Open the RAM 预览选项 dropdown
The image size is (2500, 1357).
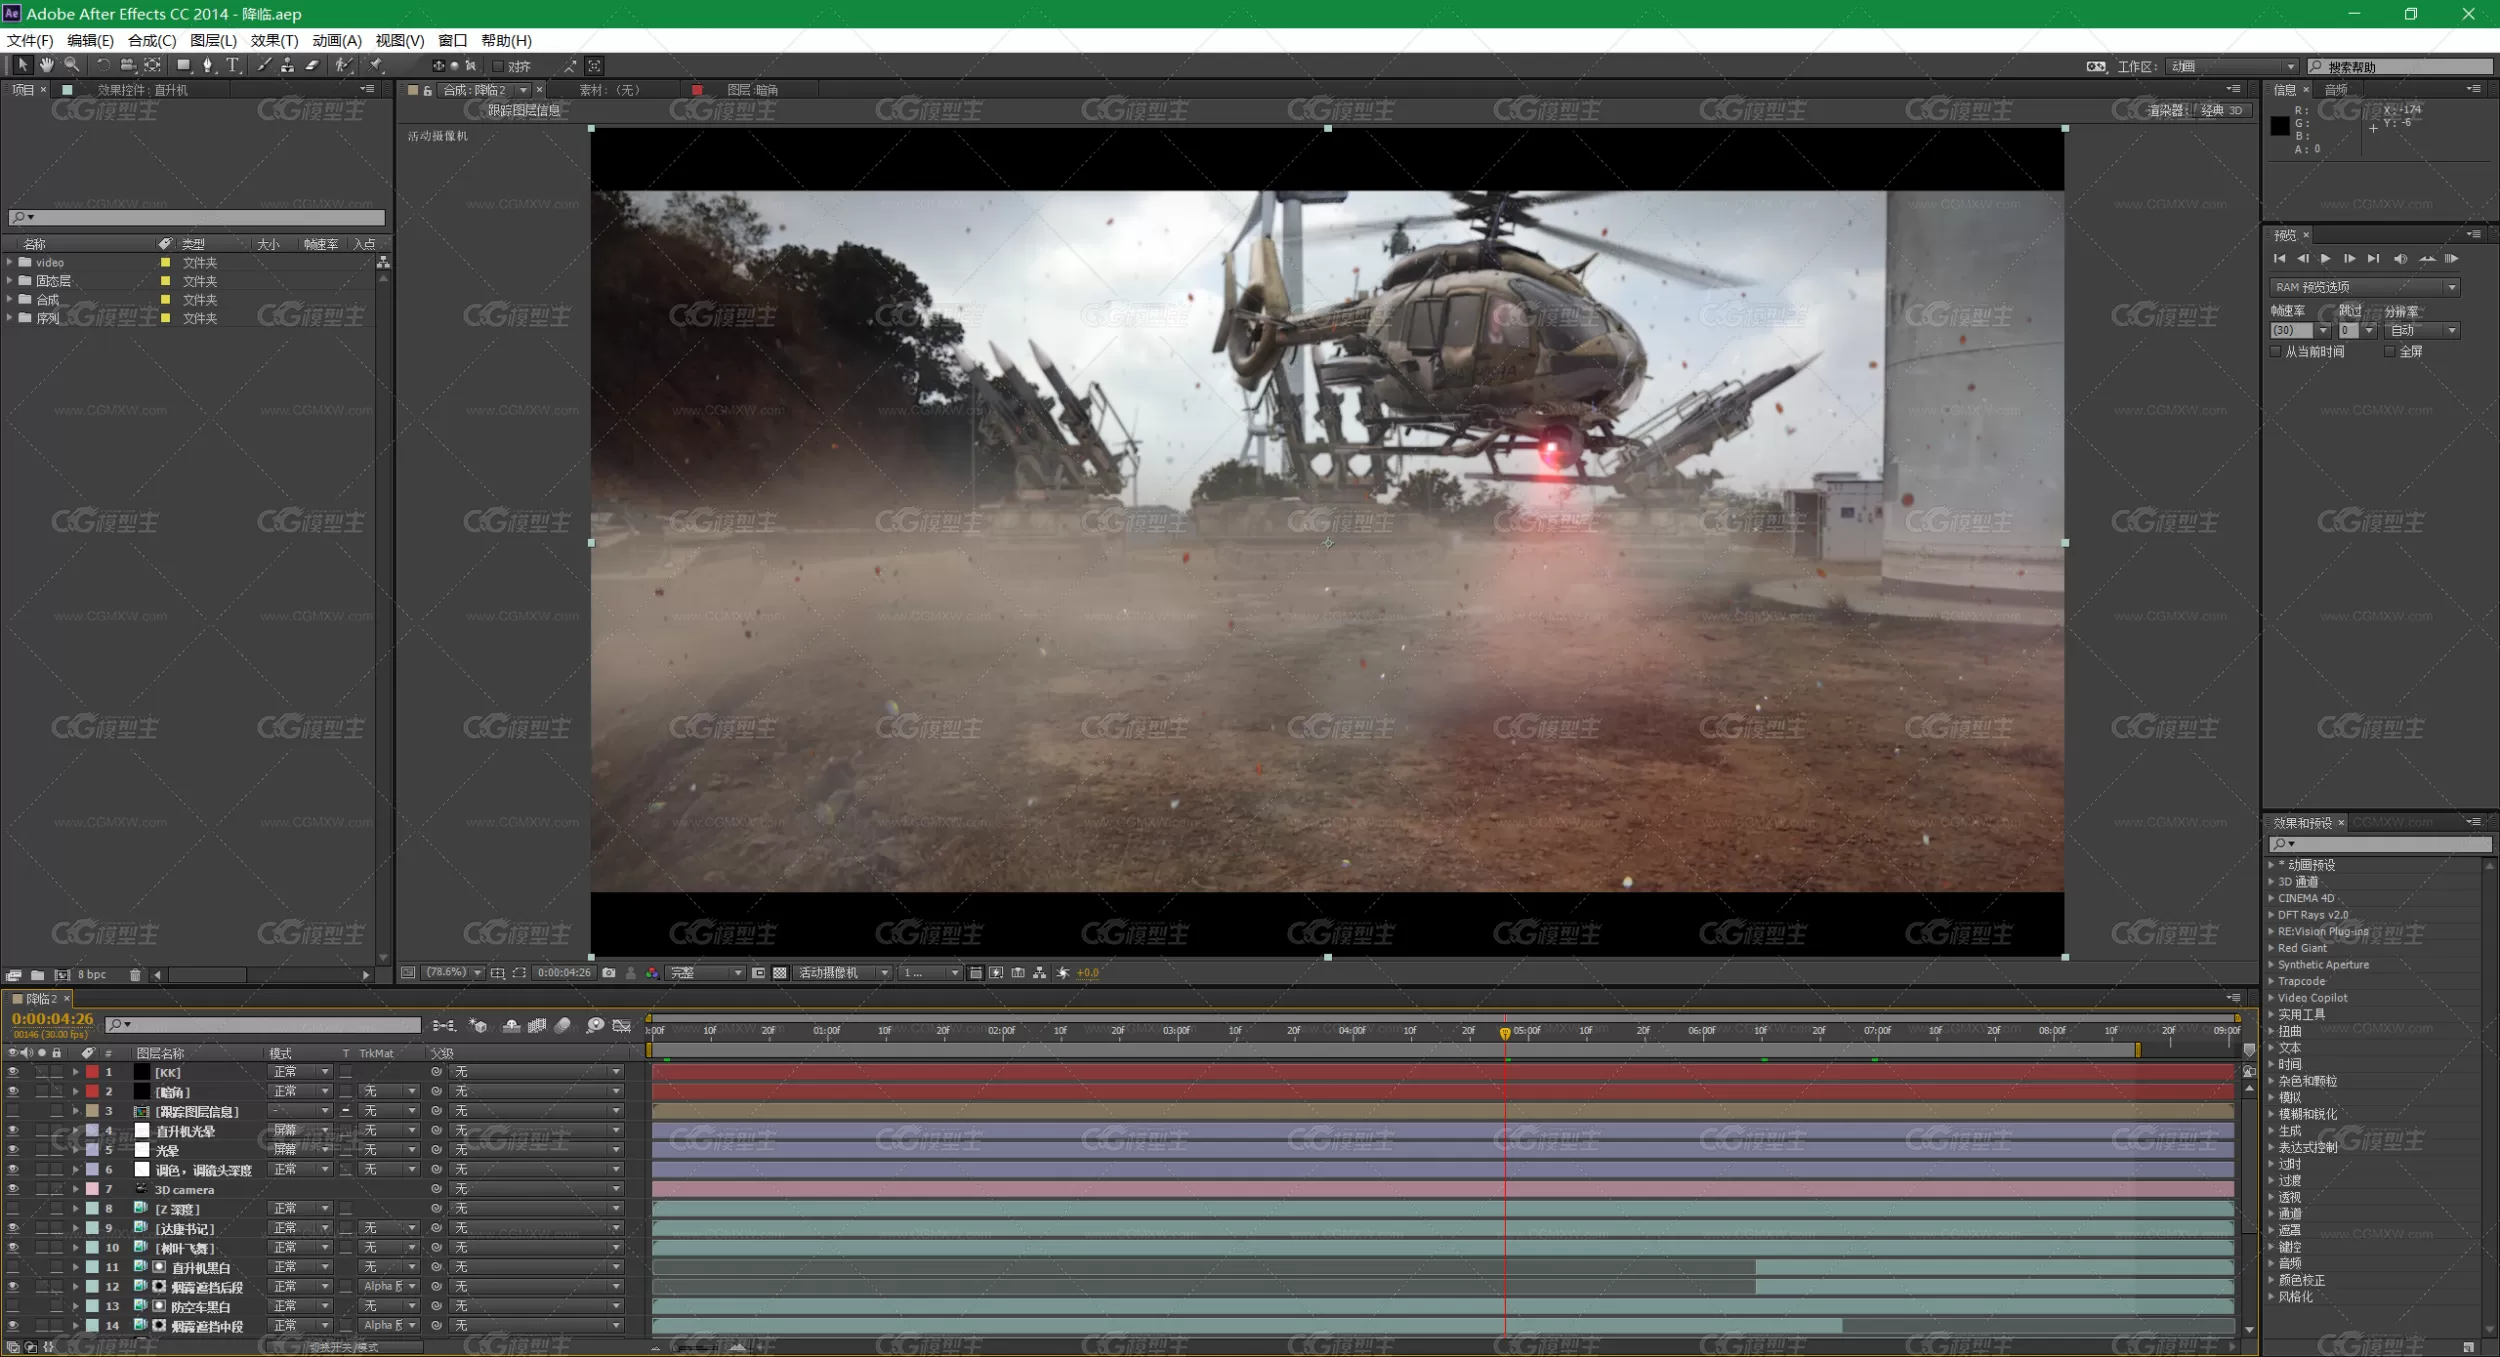pyautogui.click(x=2364, y=287)
